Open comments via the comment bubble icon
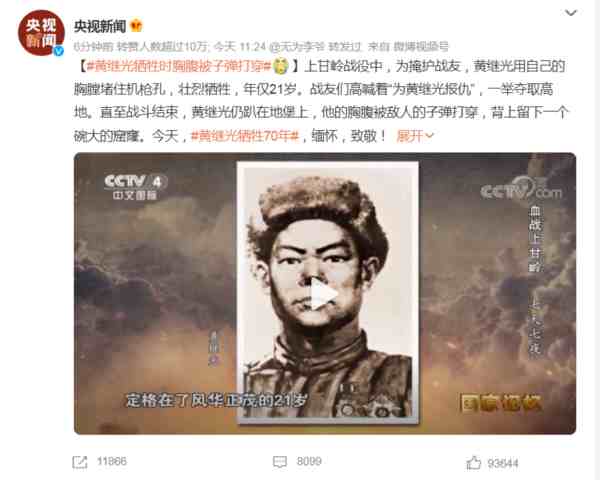600x480 pixels. tap(280, 462)
